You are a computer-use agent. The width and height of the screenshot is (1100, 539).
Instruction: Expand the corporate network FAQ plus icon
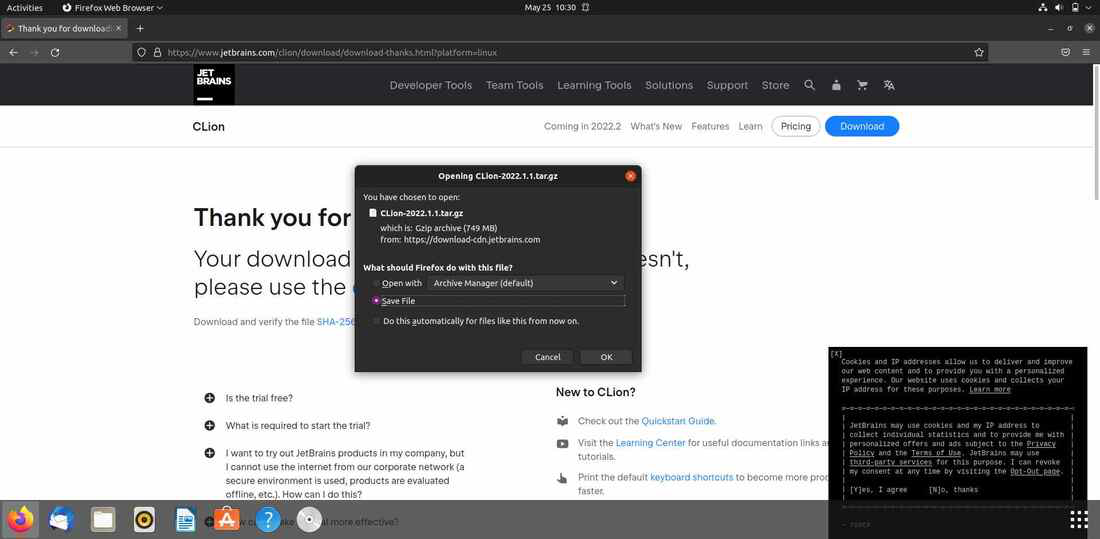(x=209, y=453)
